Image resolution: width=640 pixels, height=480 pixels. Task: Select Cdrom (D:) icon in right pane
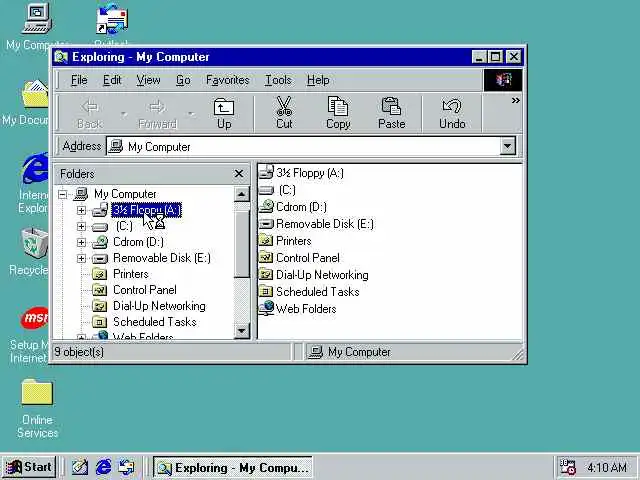tap(266, 207)
